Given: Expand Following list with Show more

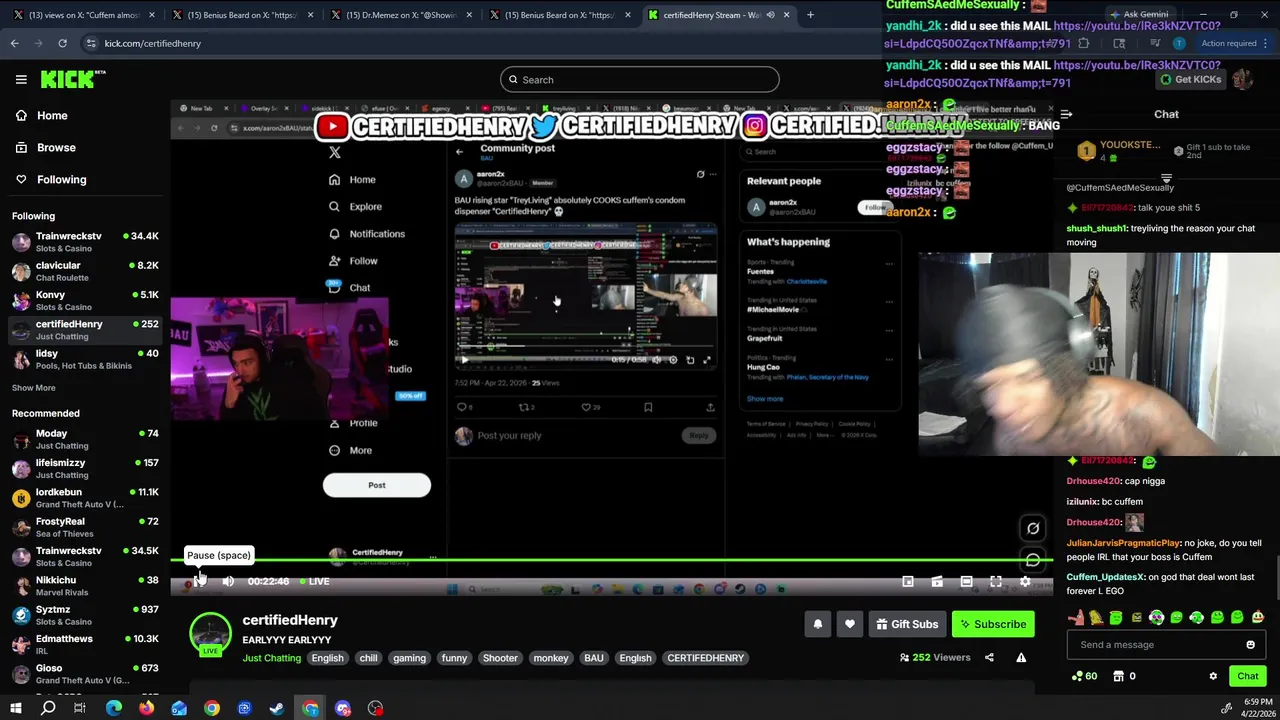Looking at the screenshot, I should click(34, 388).
